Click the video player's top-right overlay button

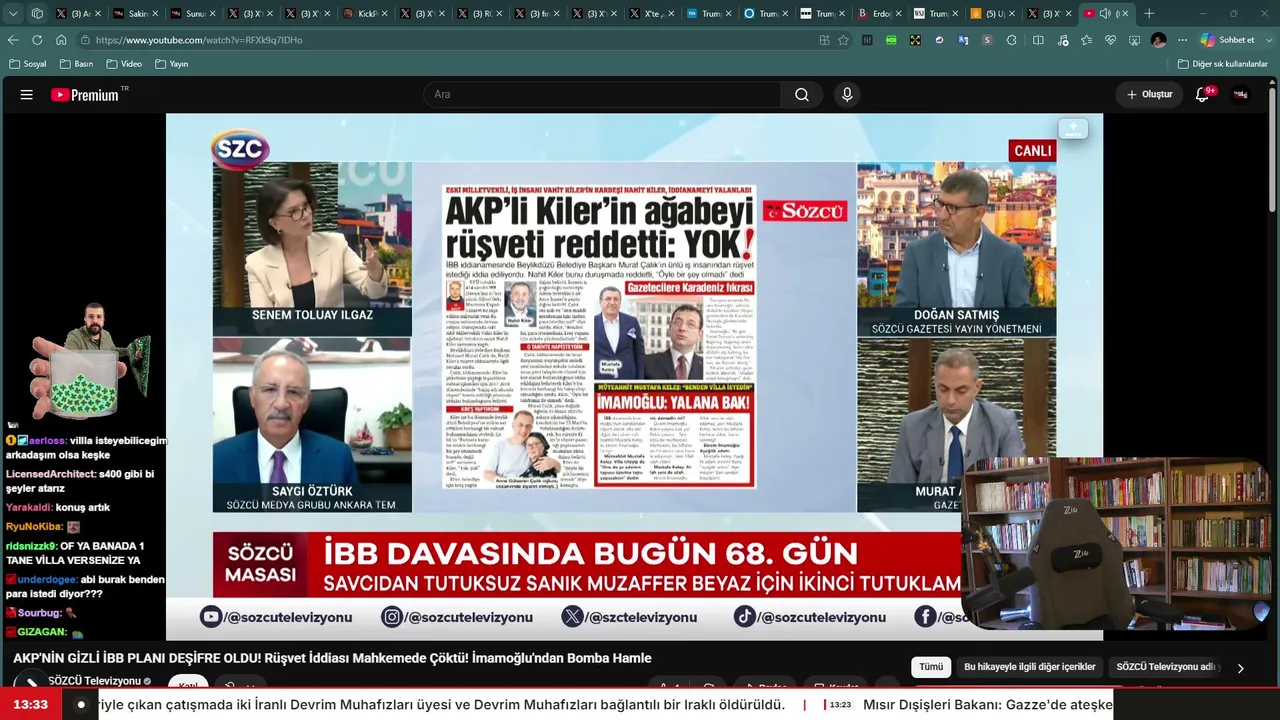[x=1073, y=129]
